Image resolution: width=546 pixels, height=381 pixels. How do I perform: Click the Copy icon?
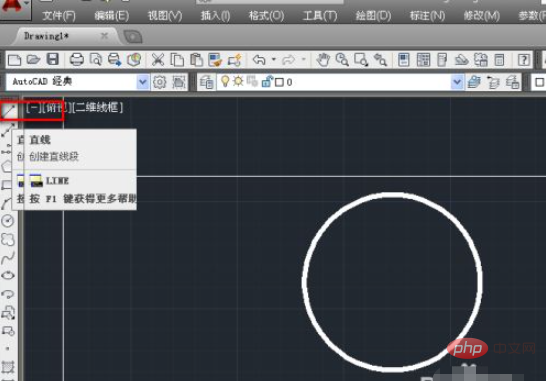(177, 60)
